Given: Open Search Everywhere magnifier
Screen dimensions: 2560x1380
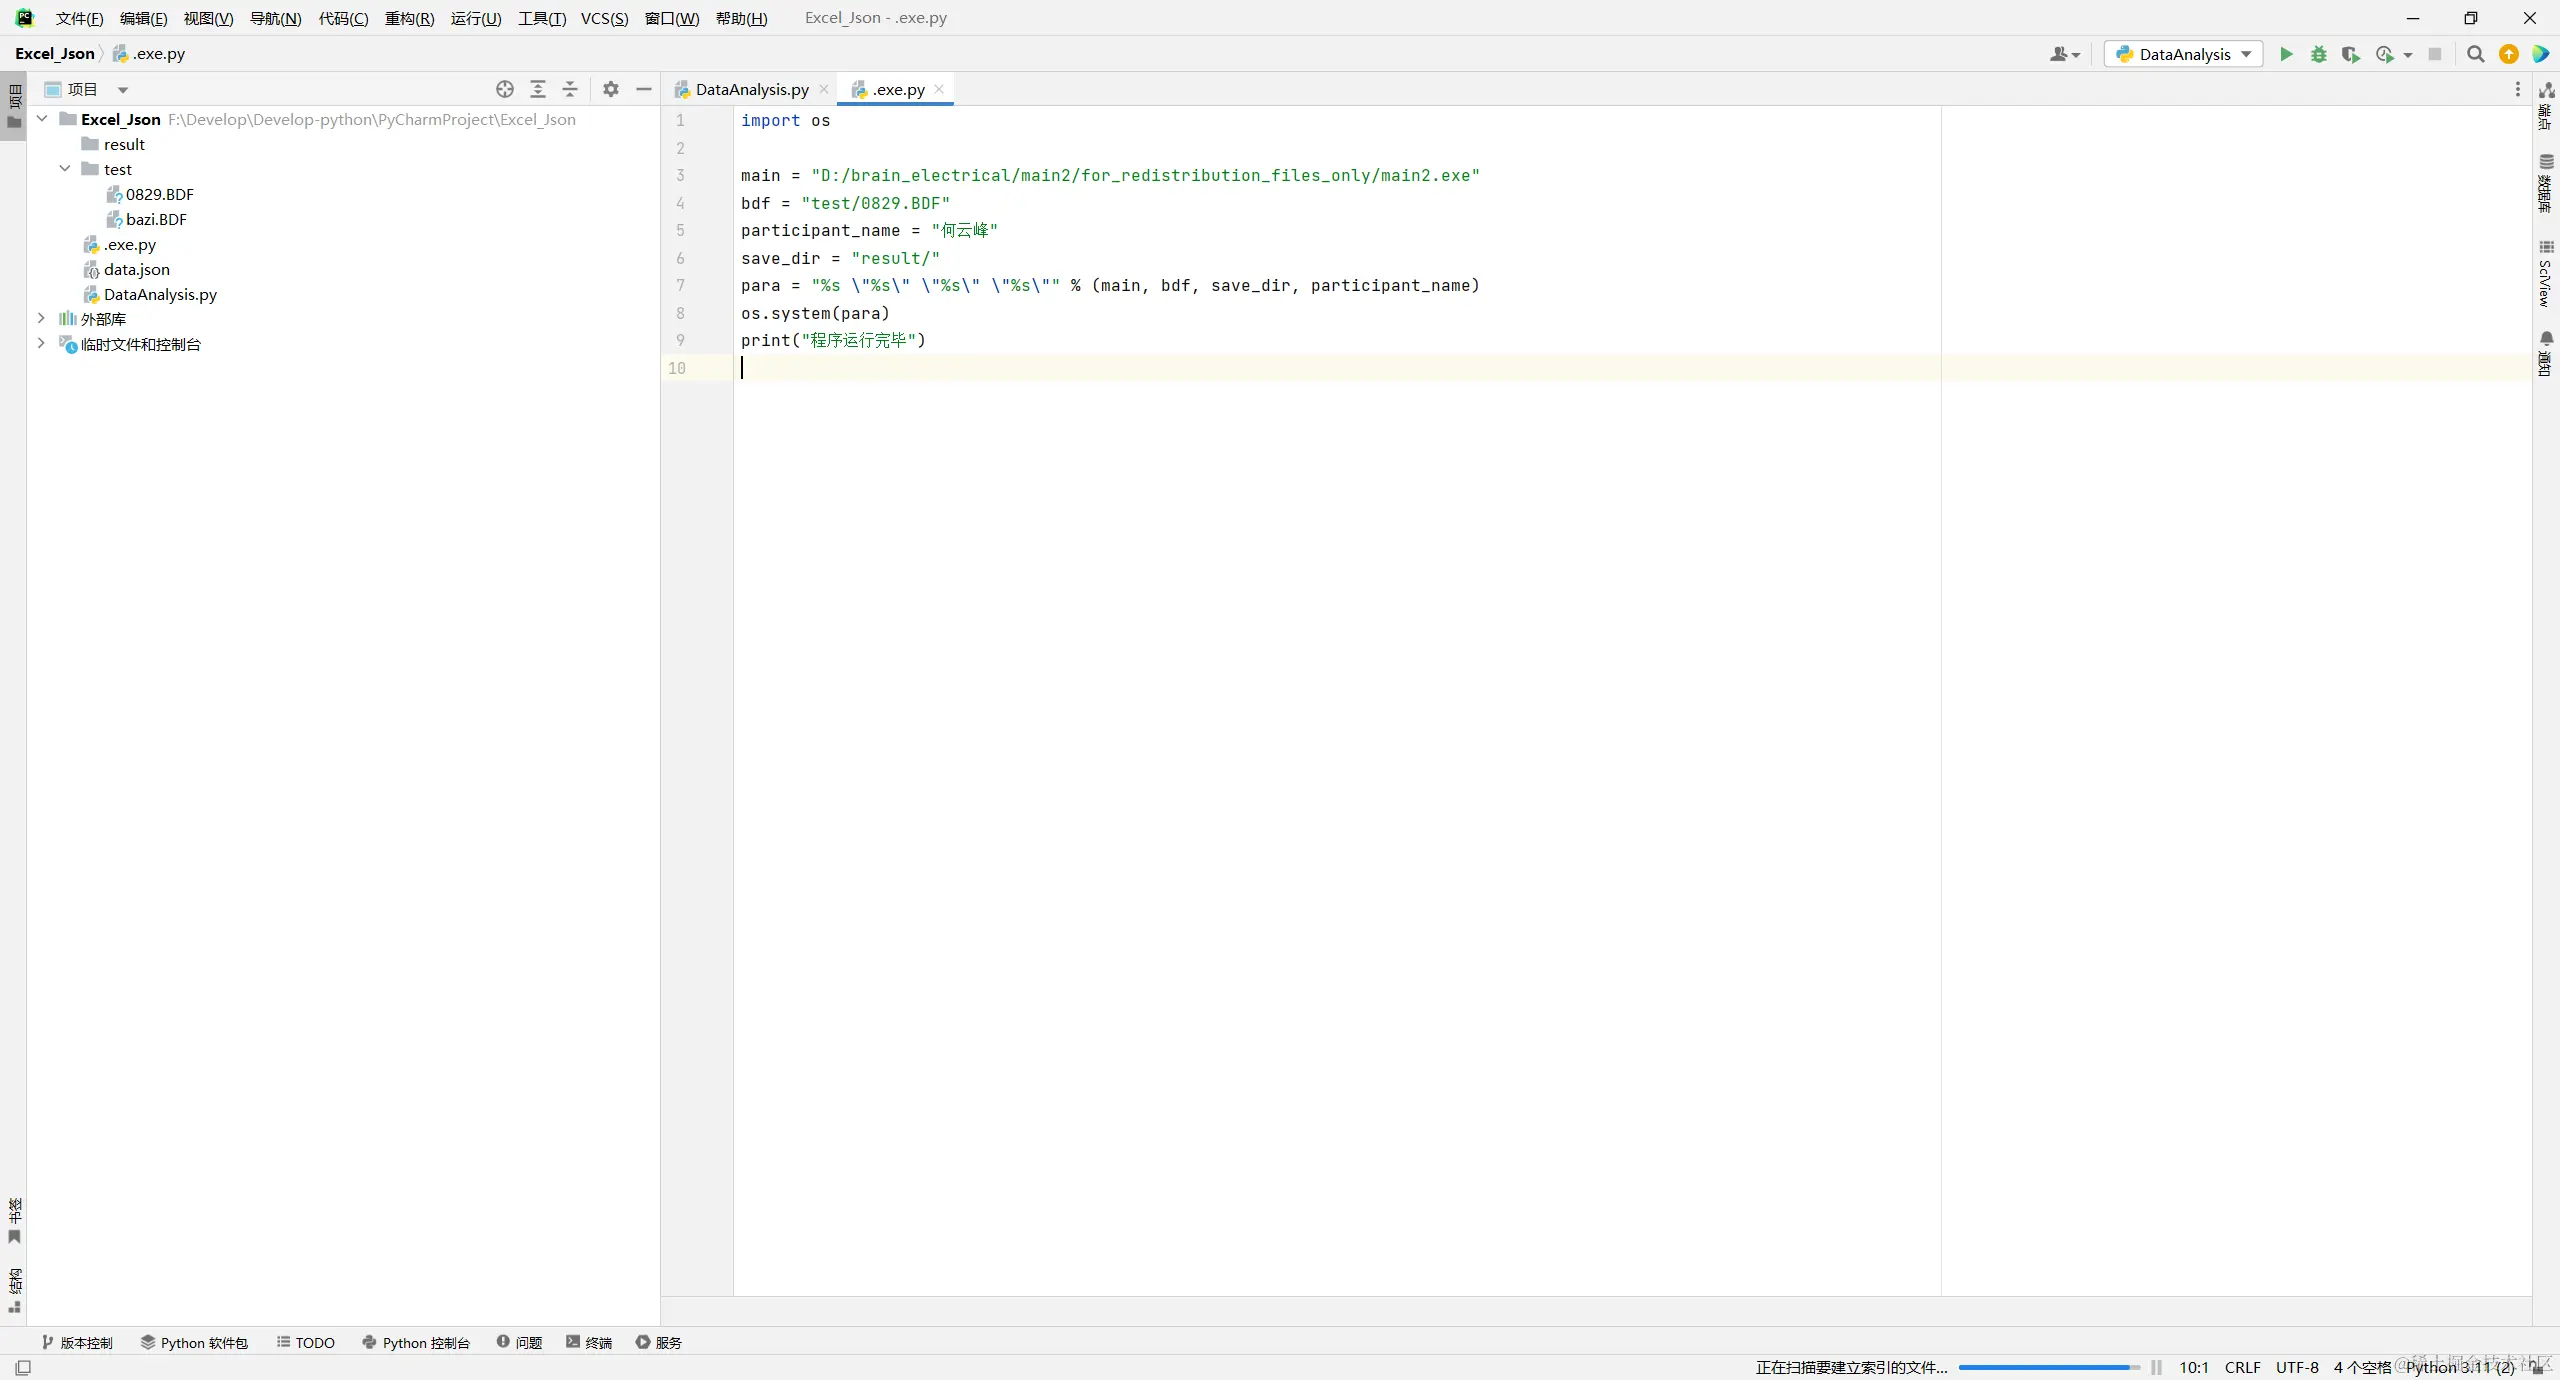Looking at the screenshot, I should tap(2475, 54).
